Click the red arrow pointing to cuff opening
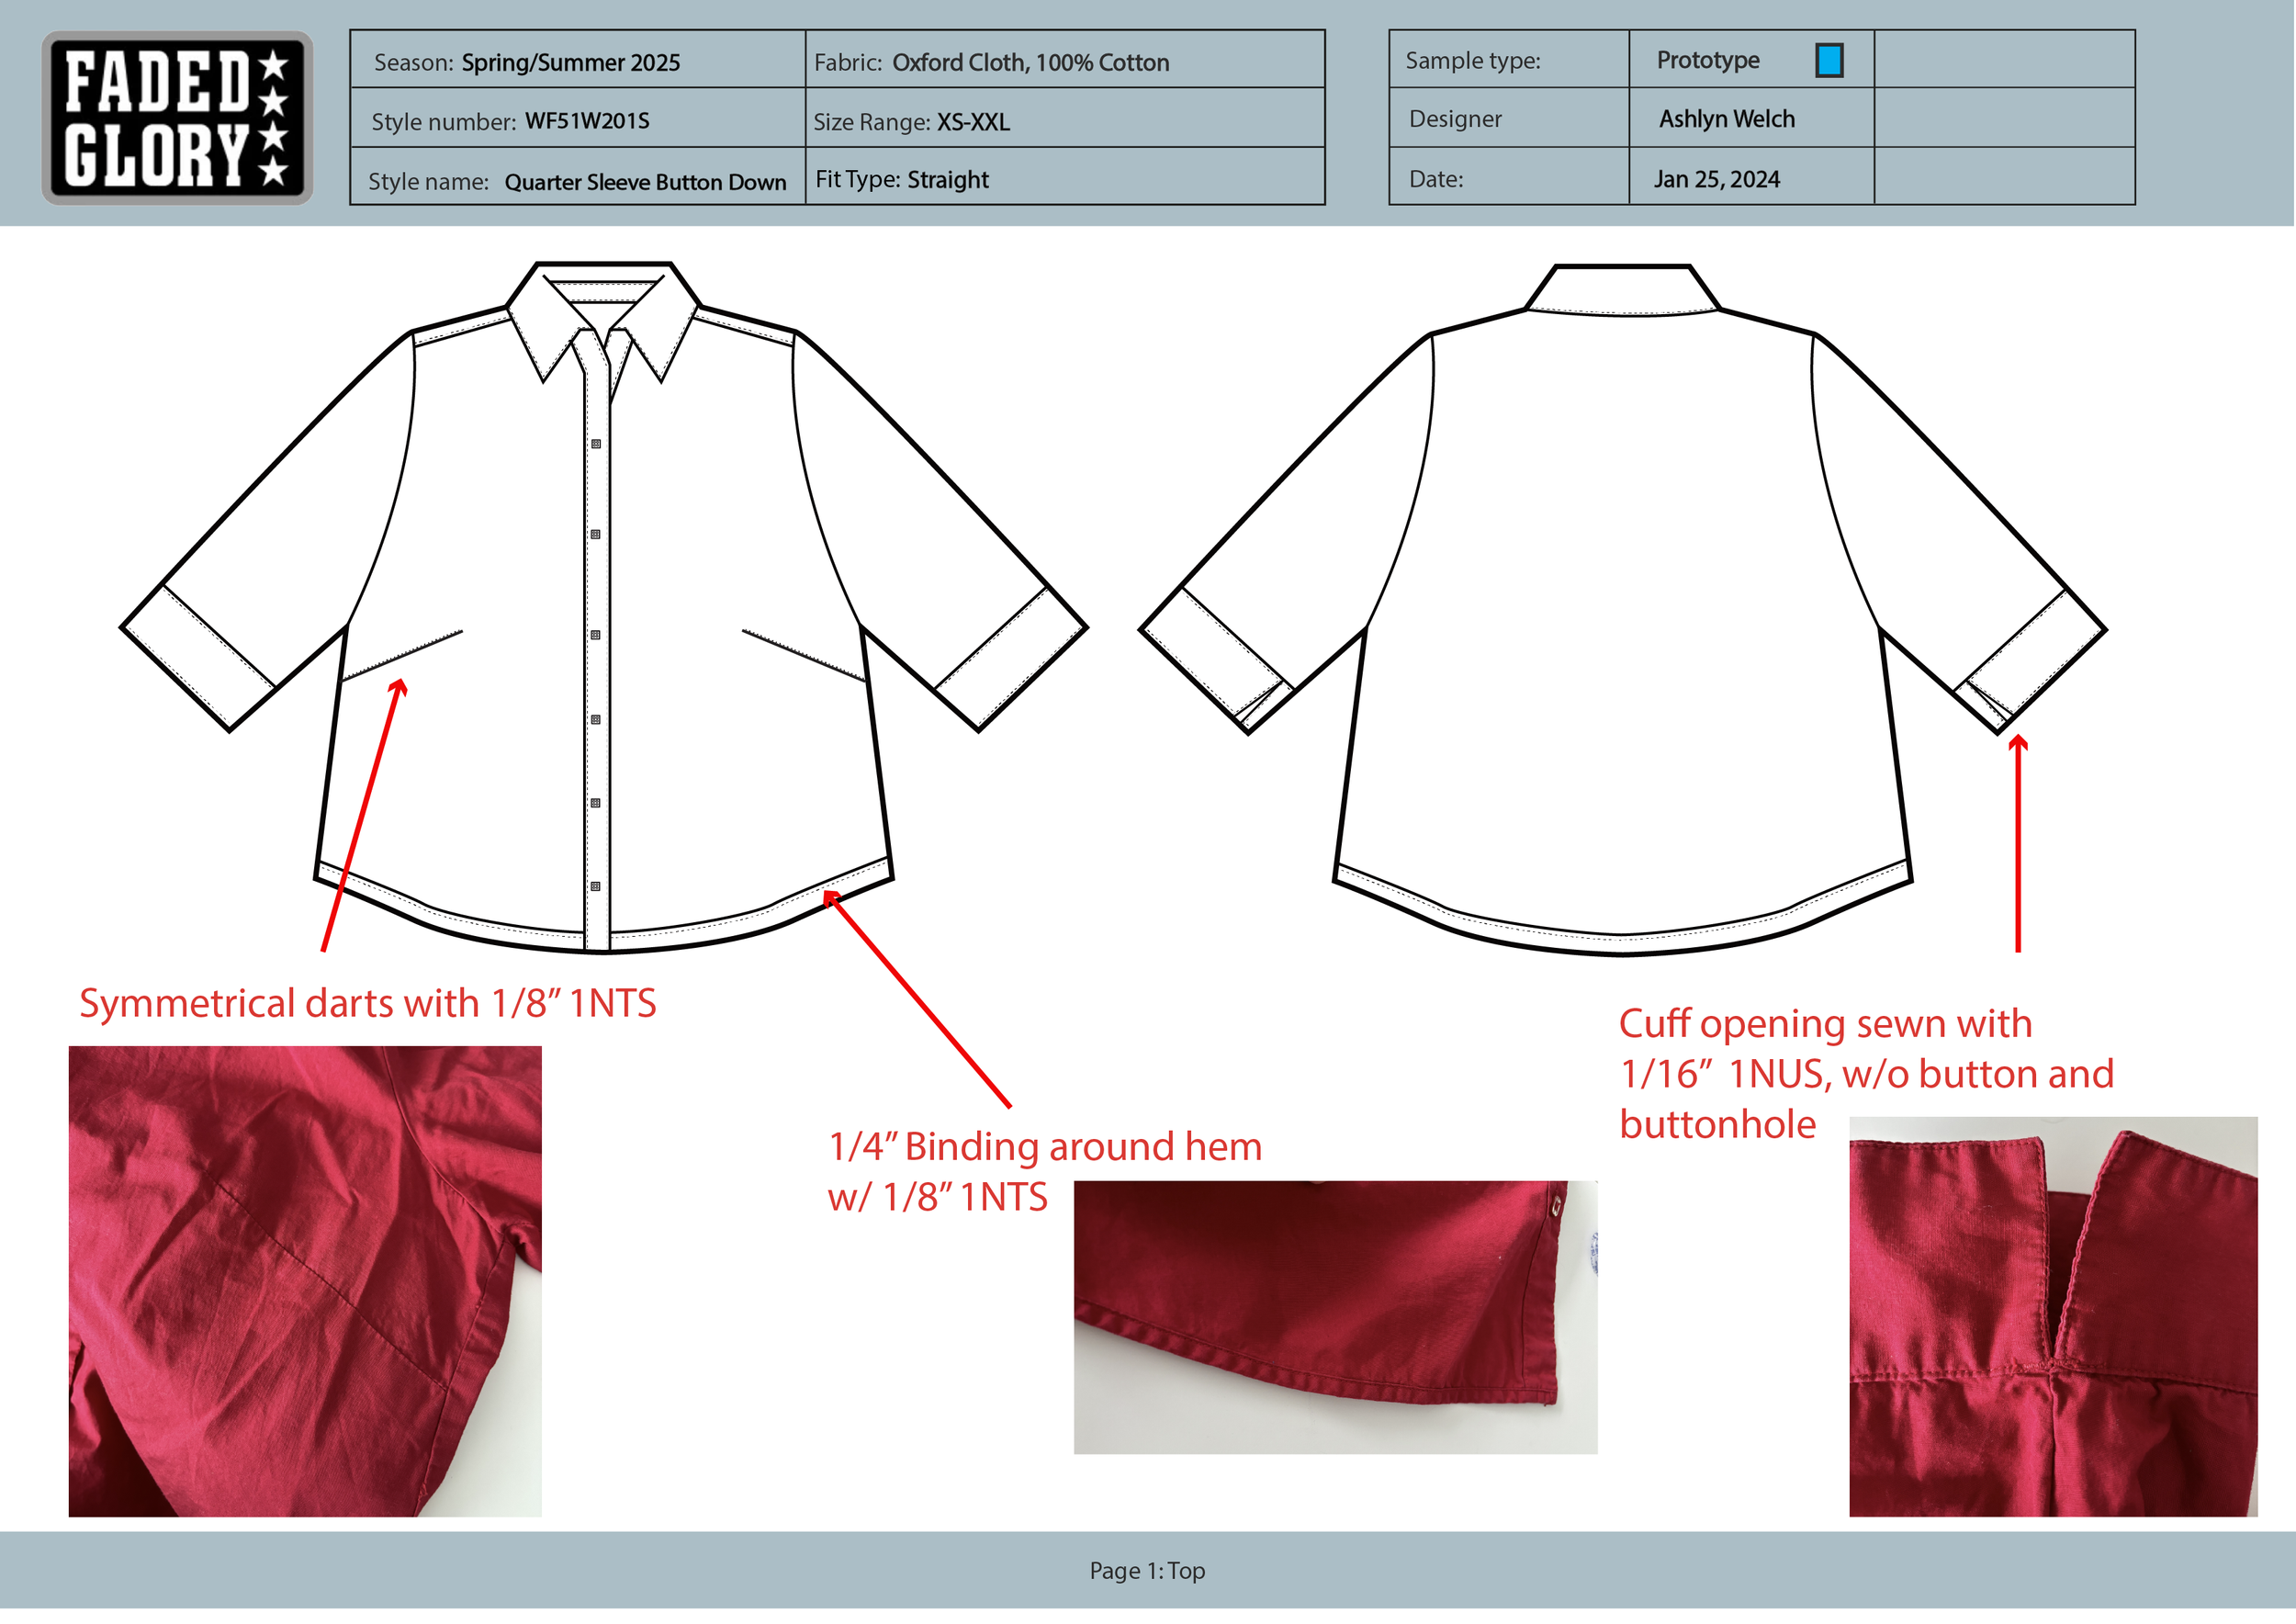2296x1624 pixels. pos(2018,845)
